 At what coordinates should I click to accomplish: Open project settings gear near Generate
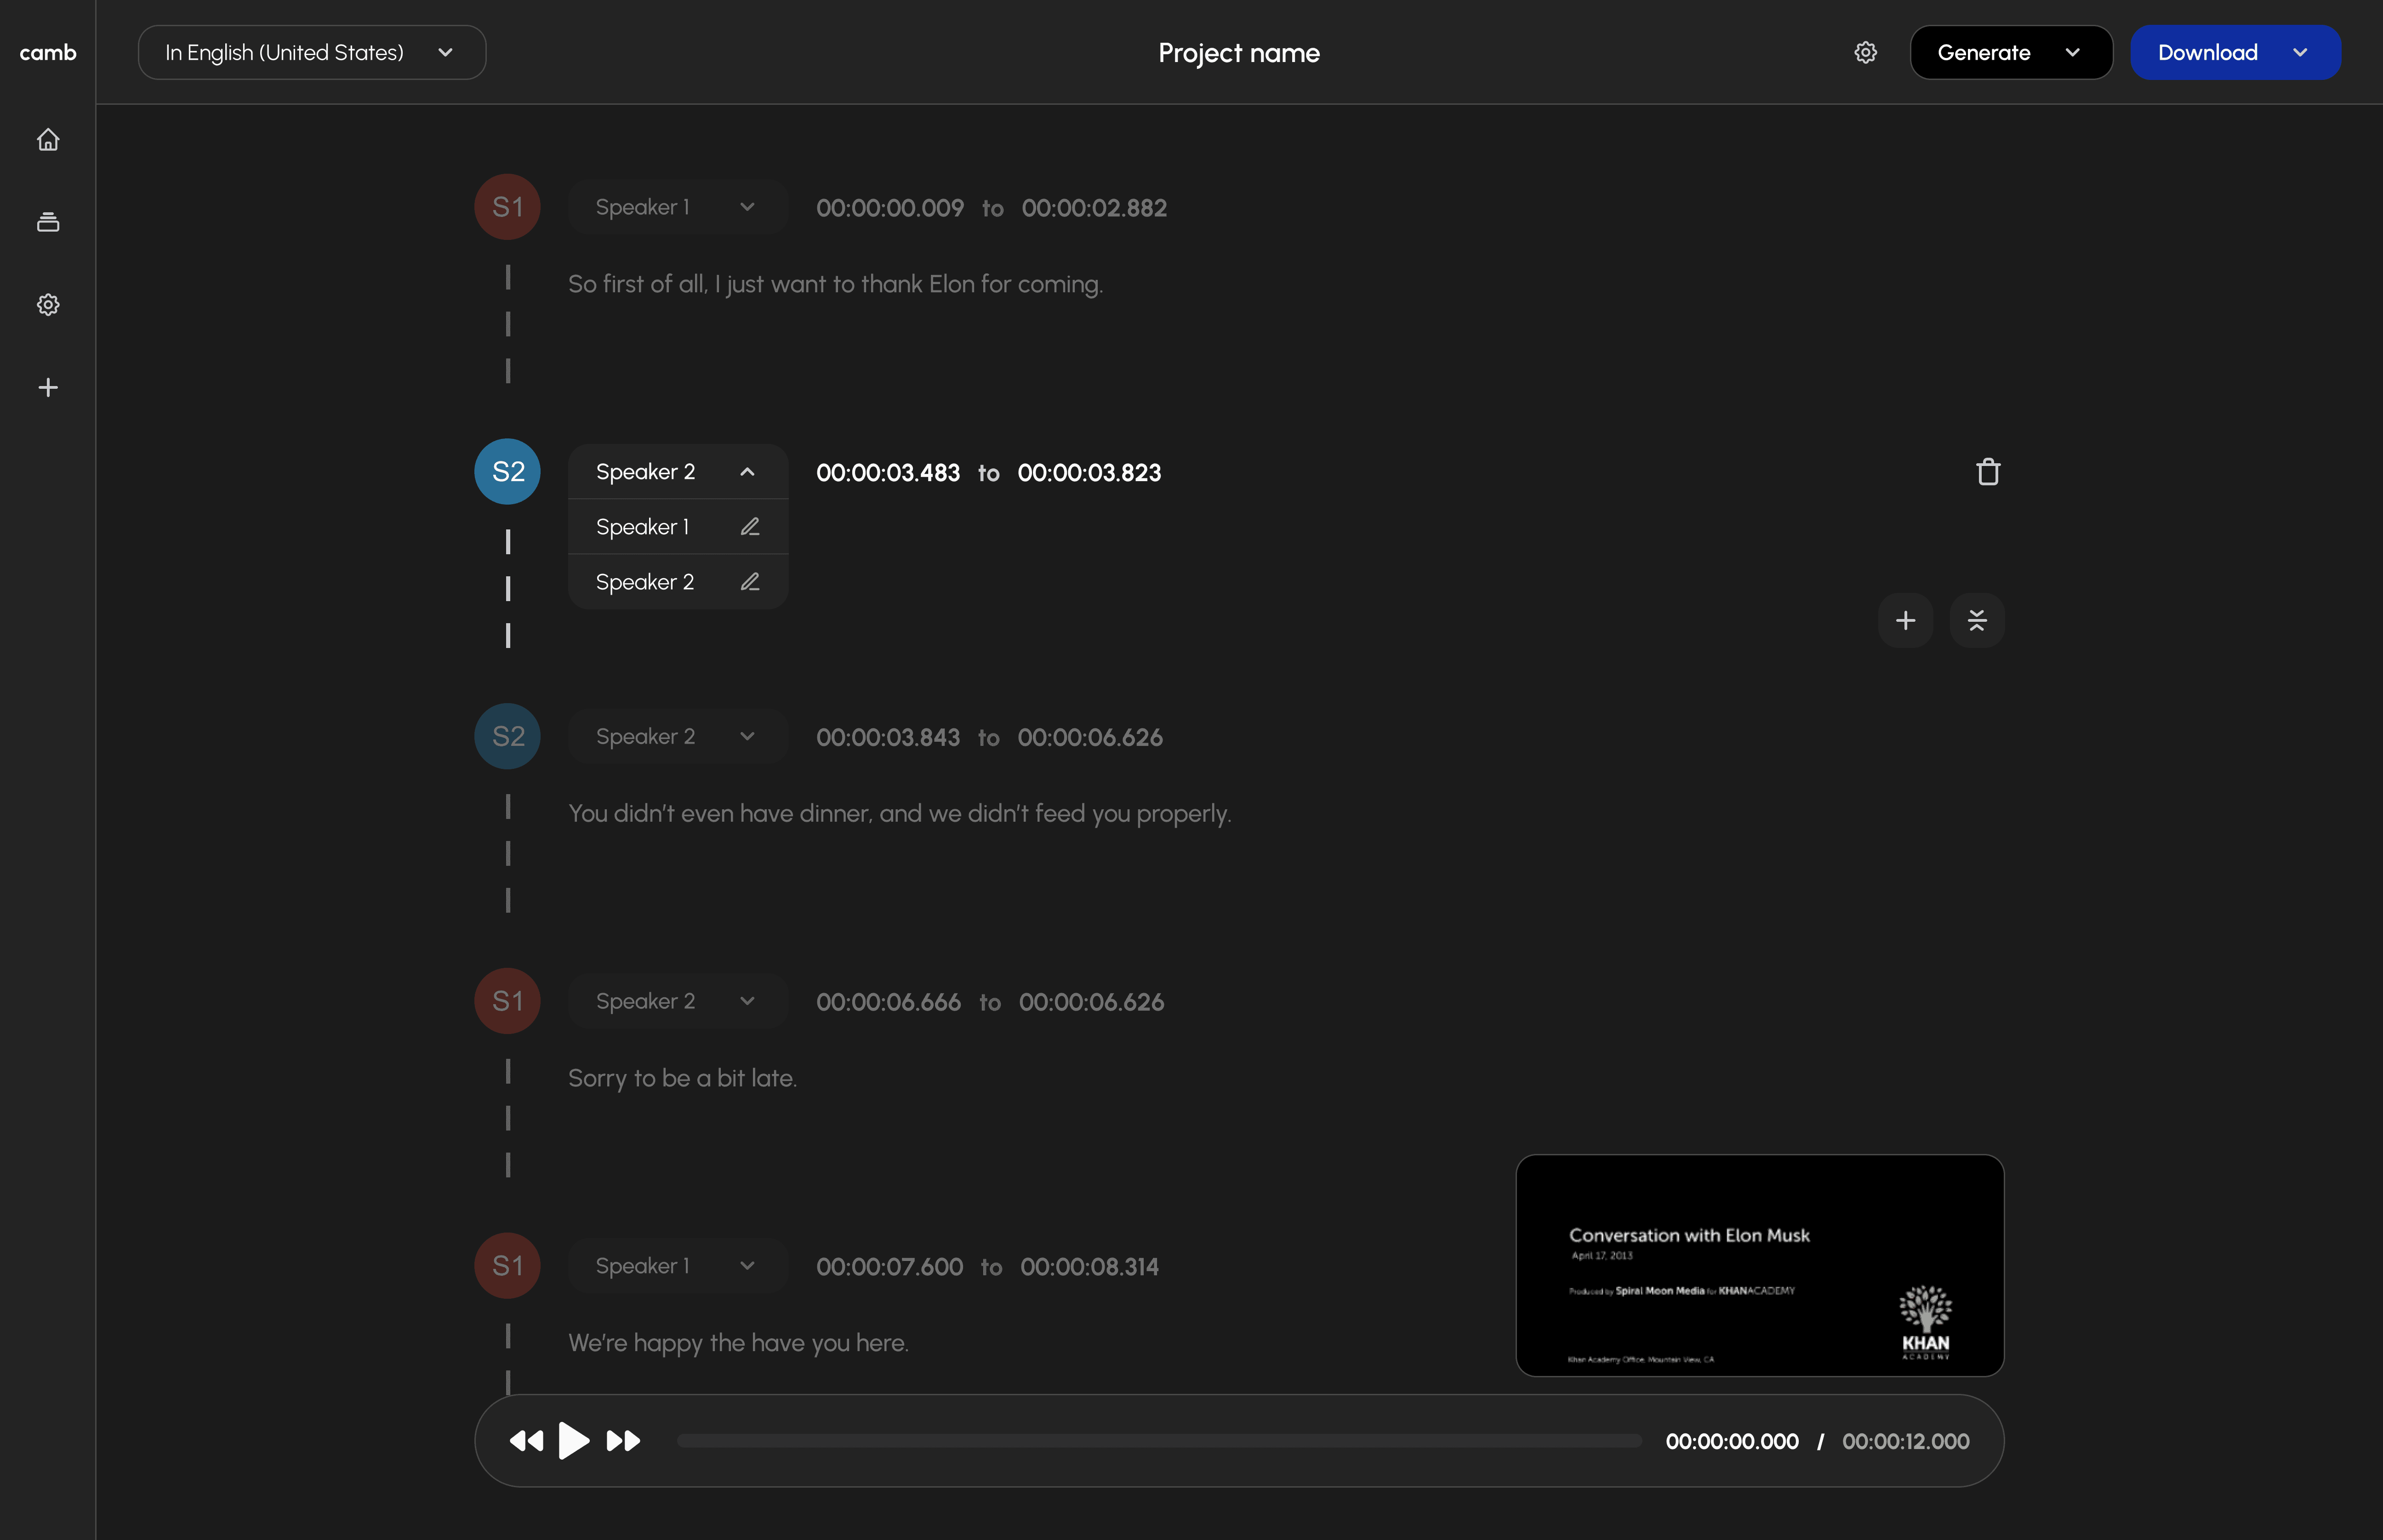click(1865, 53)
